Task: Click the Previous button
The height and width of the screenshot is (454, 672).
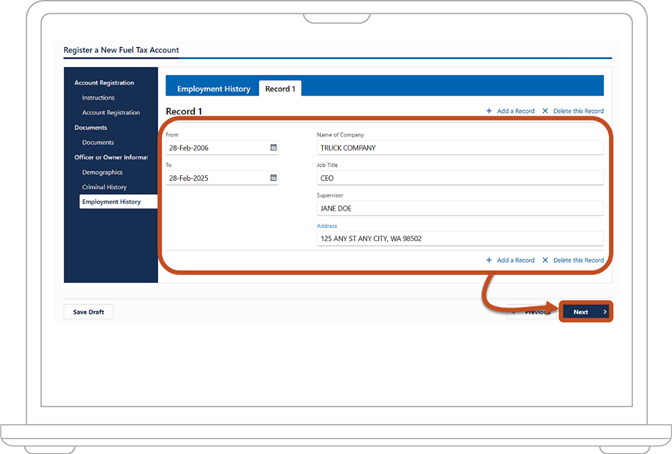Action: (x=531, y=312)
